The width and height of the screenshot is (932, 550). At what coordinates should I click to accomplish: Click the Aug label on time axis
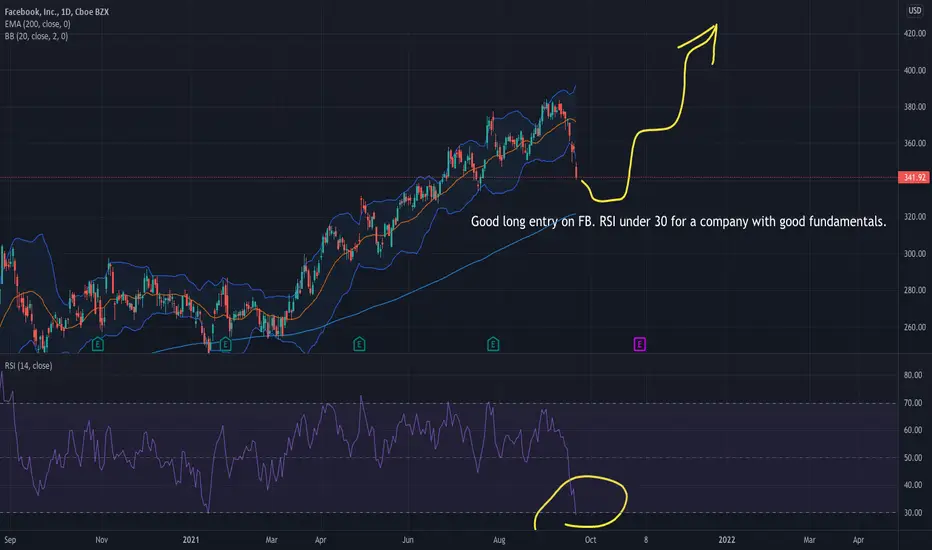tap(499, 540)
